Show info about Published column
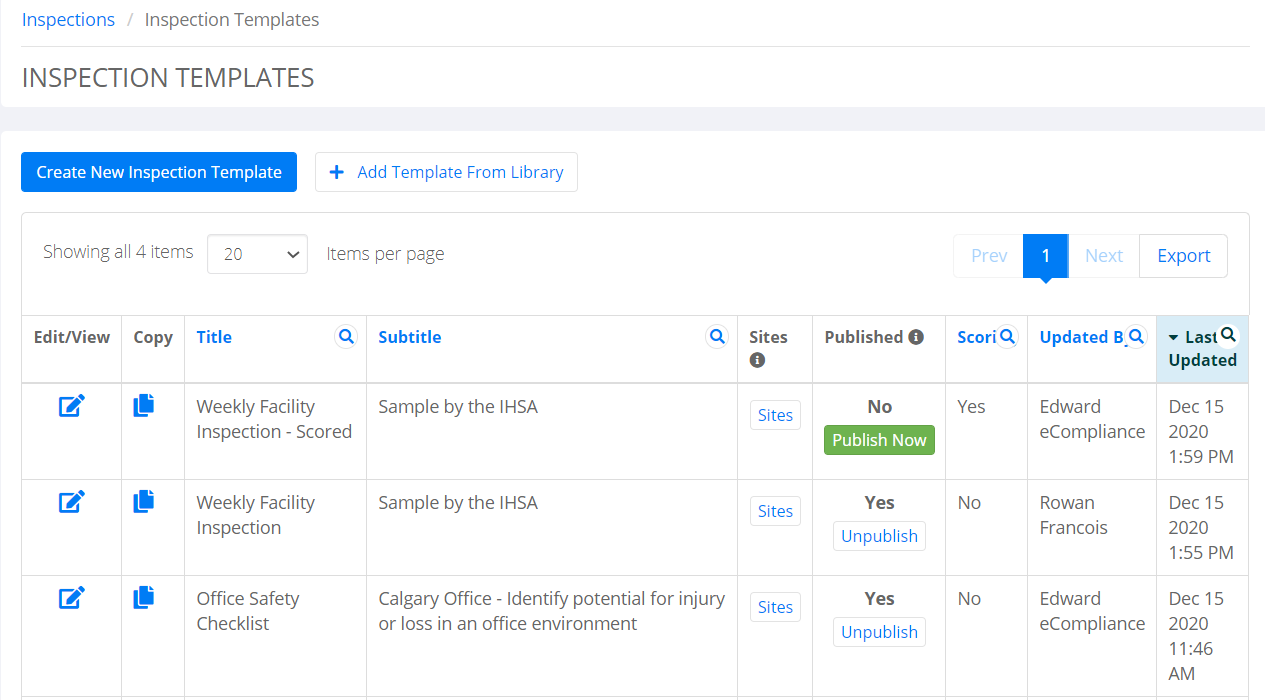The height and width of the screenshot is (700, 1265). 916,337
